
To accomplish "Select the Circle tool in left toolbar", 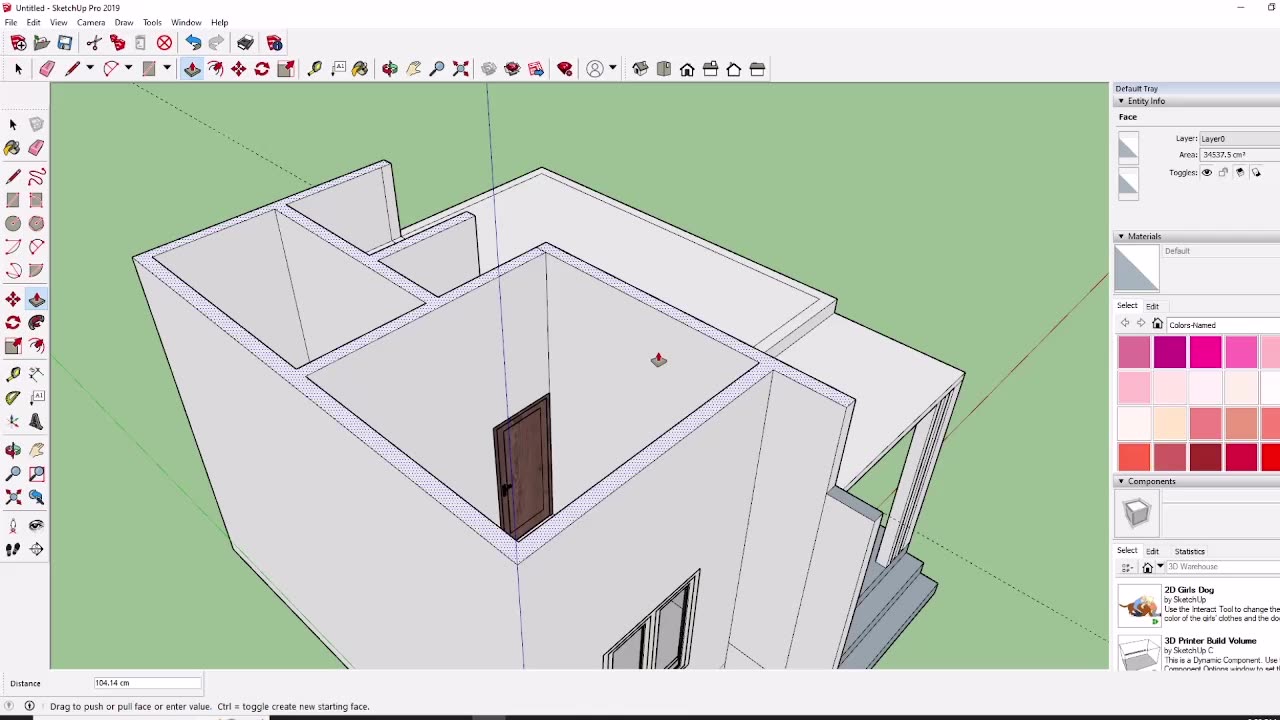I will pos(13,224).
